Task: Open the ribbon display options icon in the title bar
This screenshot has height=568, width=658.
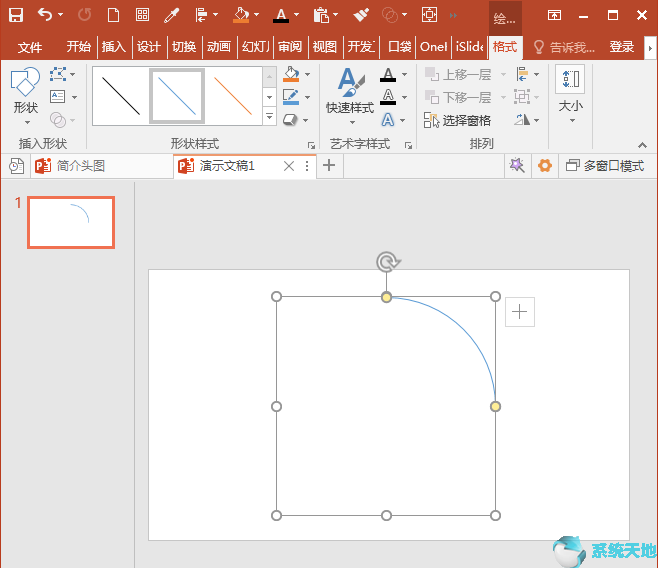Action: [554, 16]
